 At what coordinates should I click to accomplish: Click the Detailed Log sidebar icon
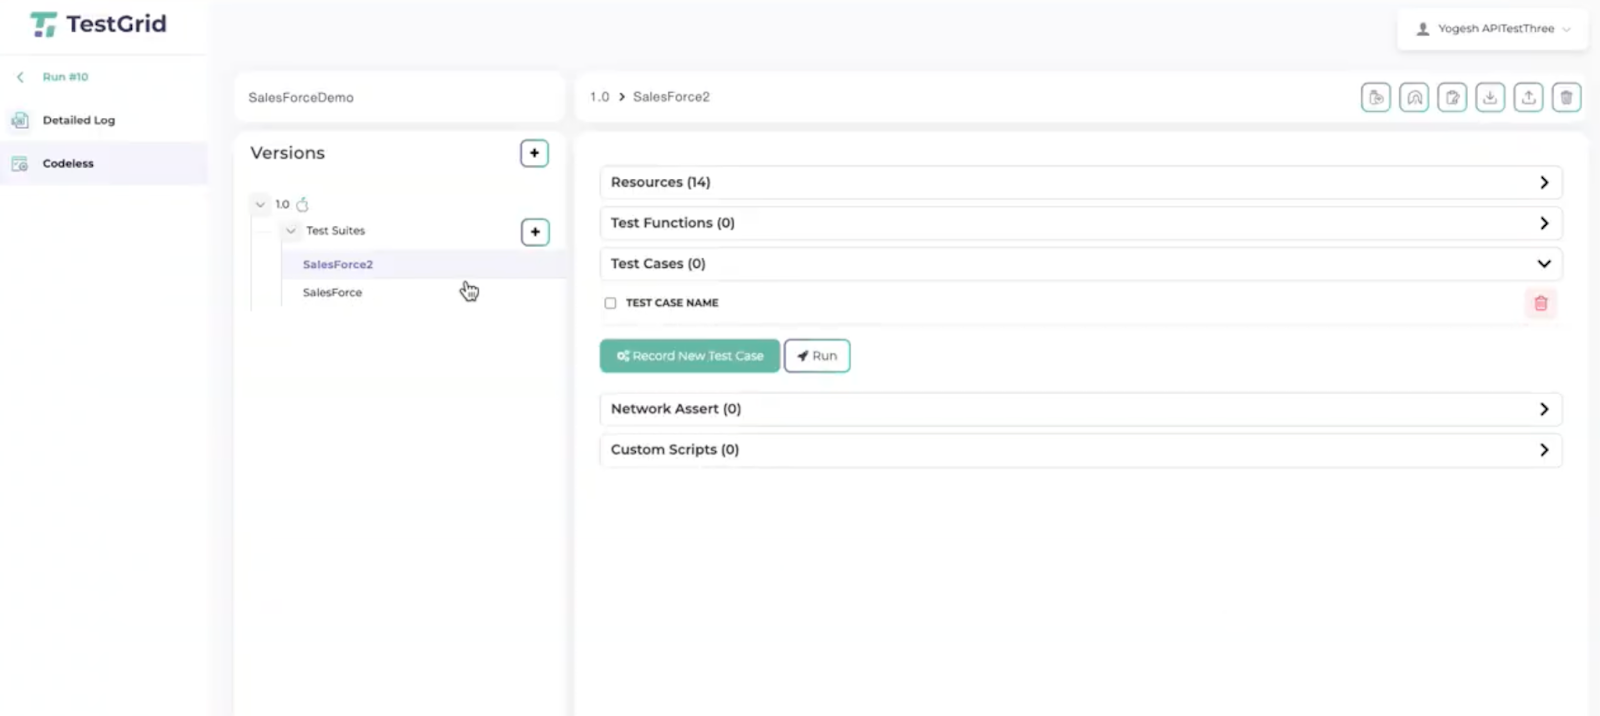click(20, 120)
